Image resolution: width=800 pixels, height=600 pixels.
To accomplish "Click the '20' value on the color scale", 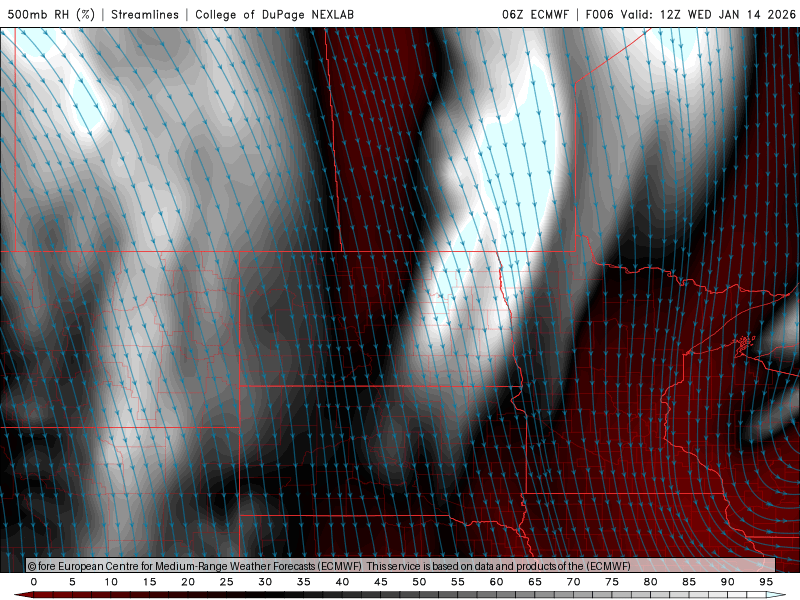I will [x=188, y=582].
